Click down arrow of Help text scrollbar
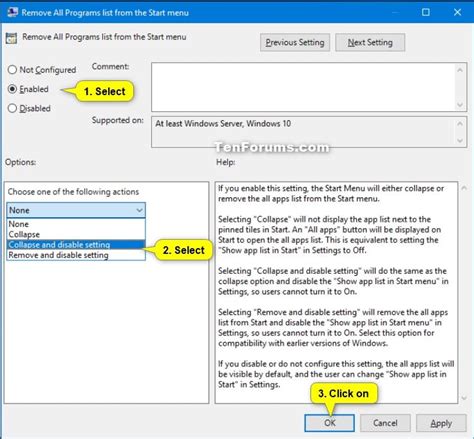 [x=464, y=398]
